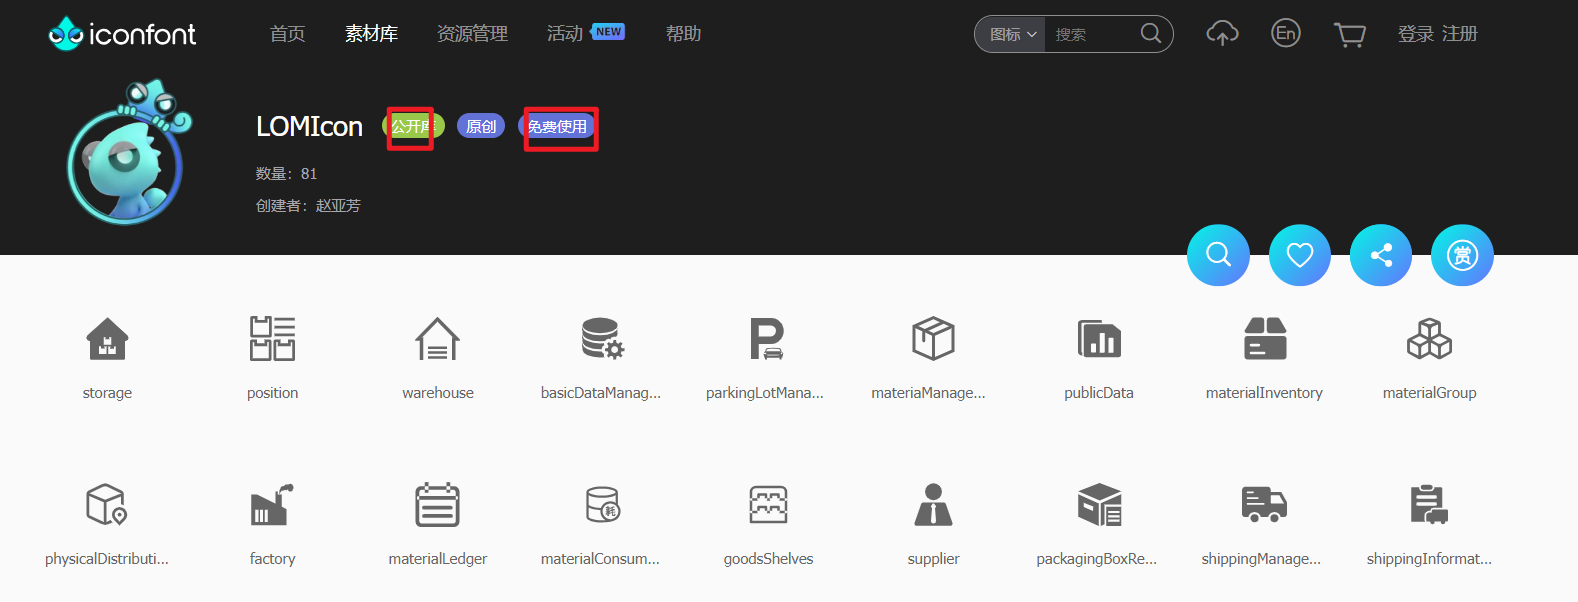The width and height of the screenshot is (1578, 602).
Task: Open the 资源管理 menu
Action: tap(472, 34)
